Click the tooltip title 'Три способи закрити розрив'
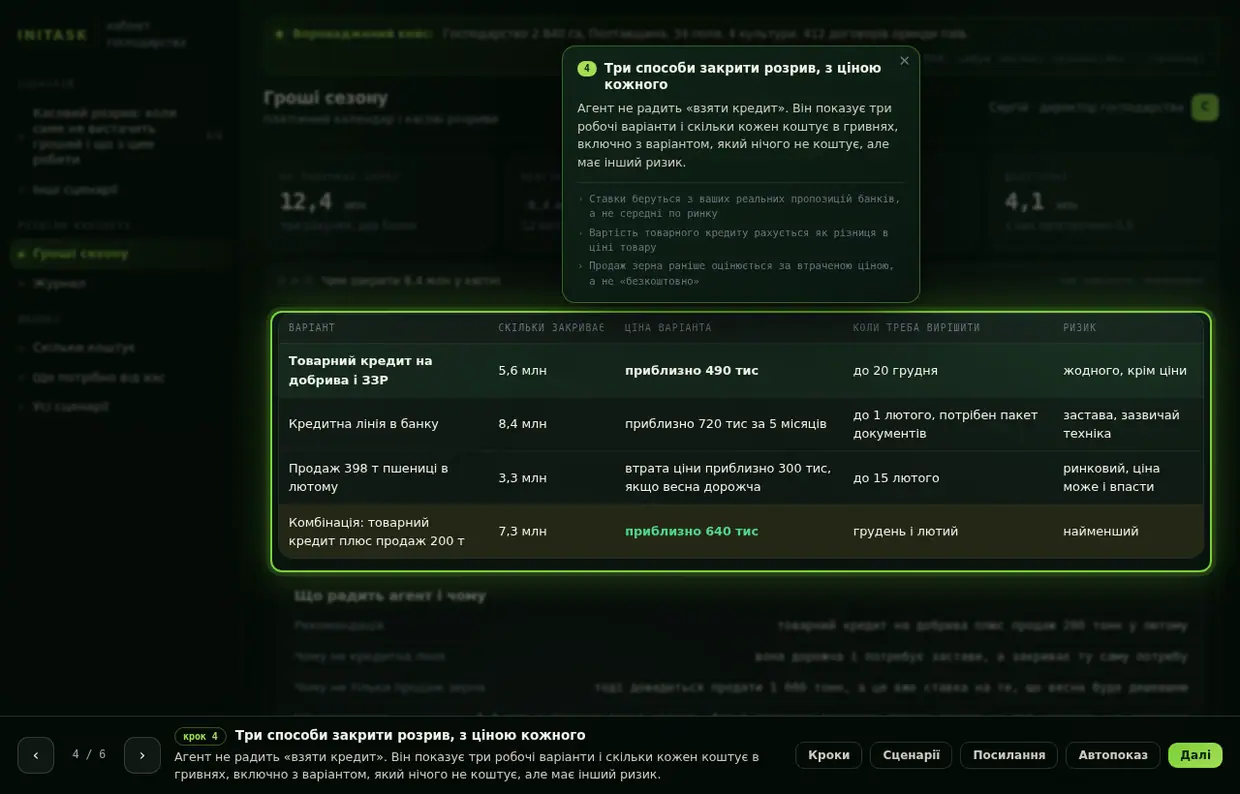 tap(742, 76)
